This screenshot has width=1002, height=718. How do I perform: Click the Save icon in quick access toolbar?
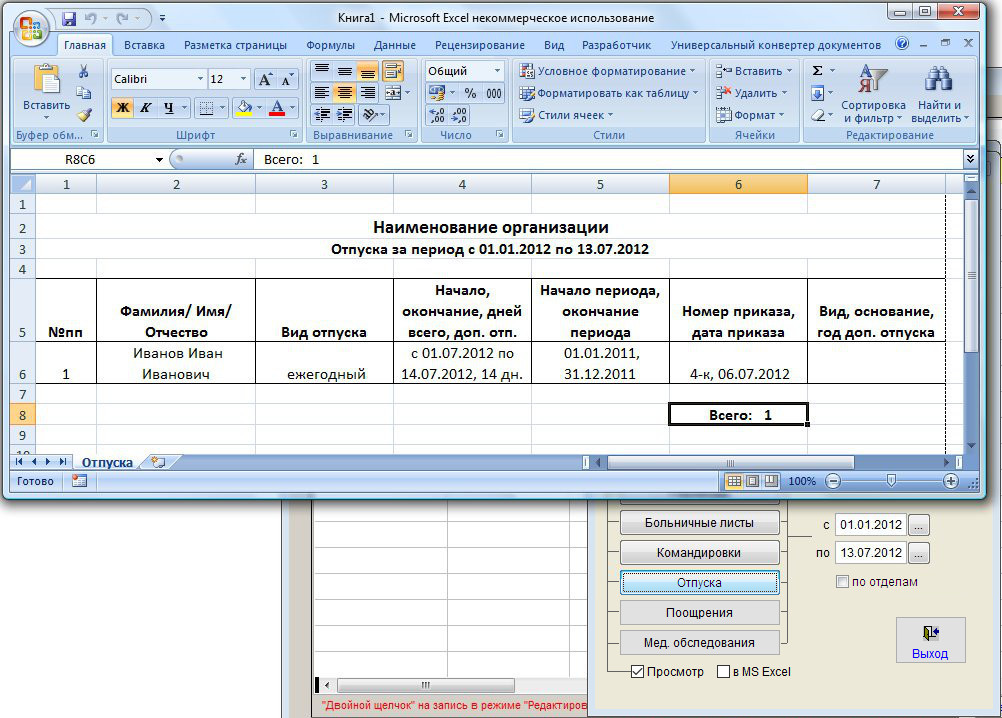69,19
